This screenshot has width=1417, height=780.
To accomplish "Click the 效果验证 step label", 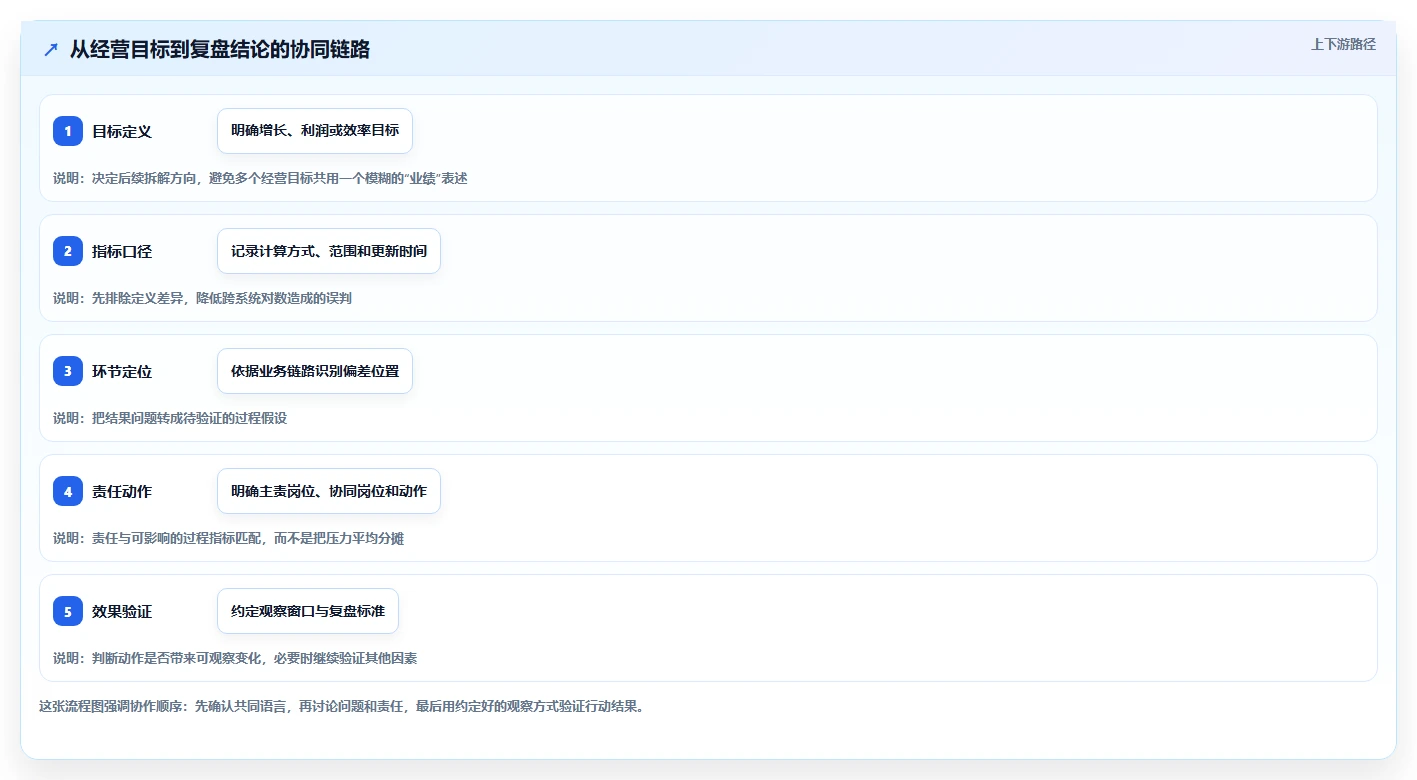I will click(122, 611).
